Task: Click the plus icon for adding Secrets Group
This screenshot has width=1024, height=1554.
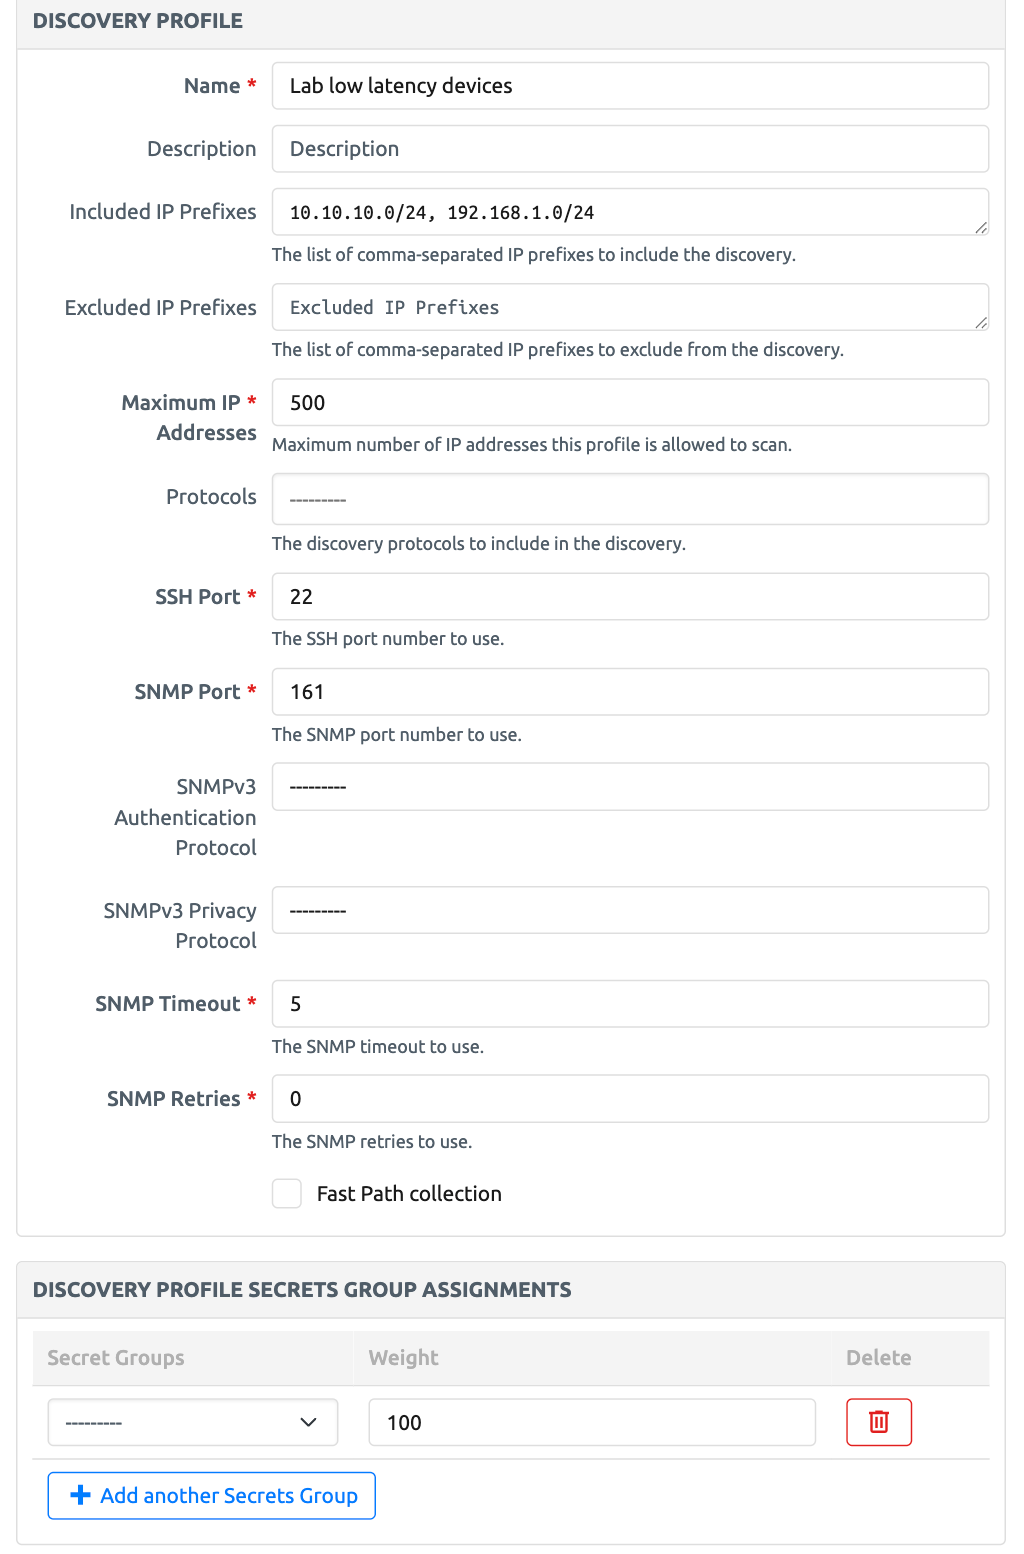Action: point(81,1495)
